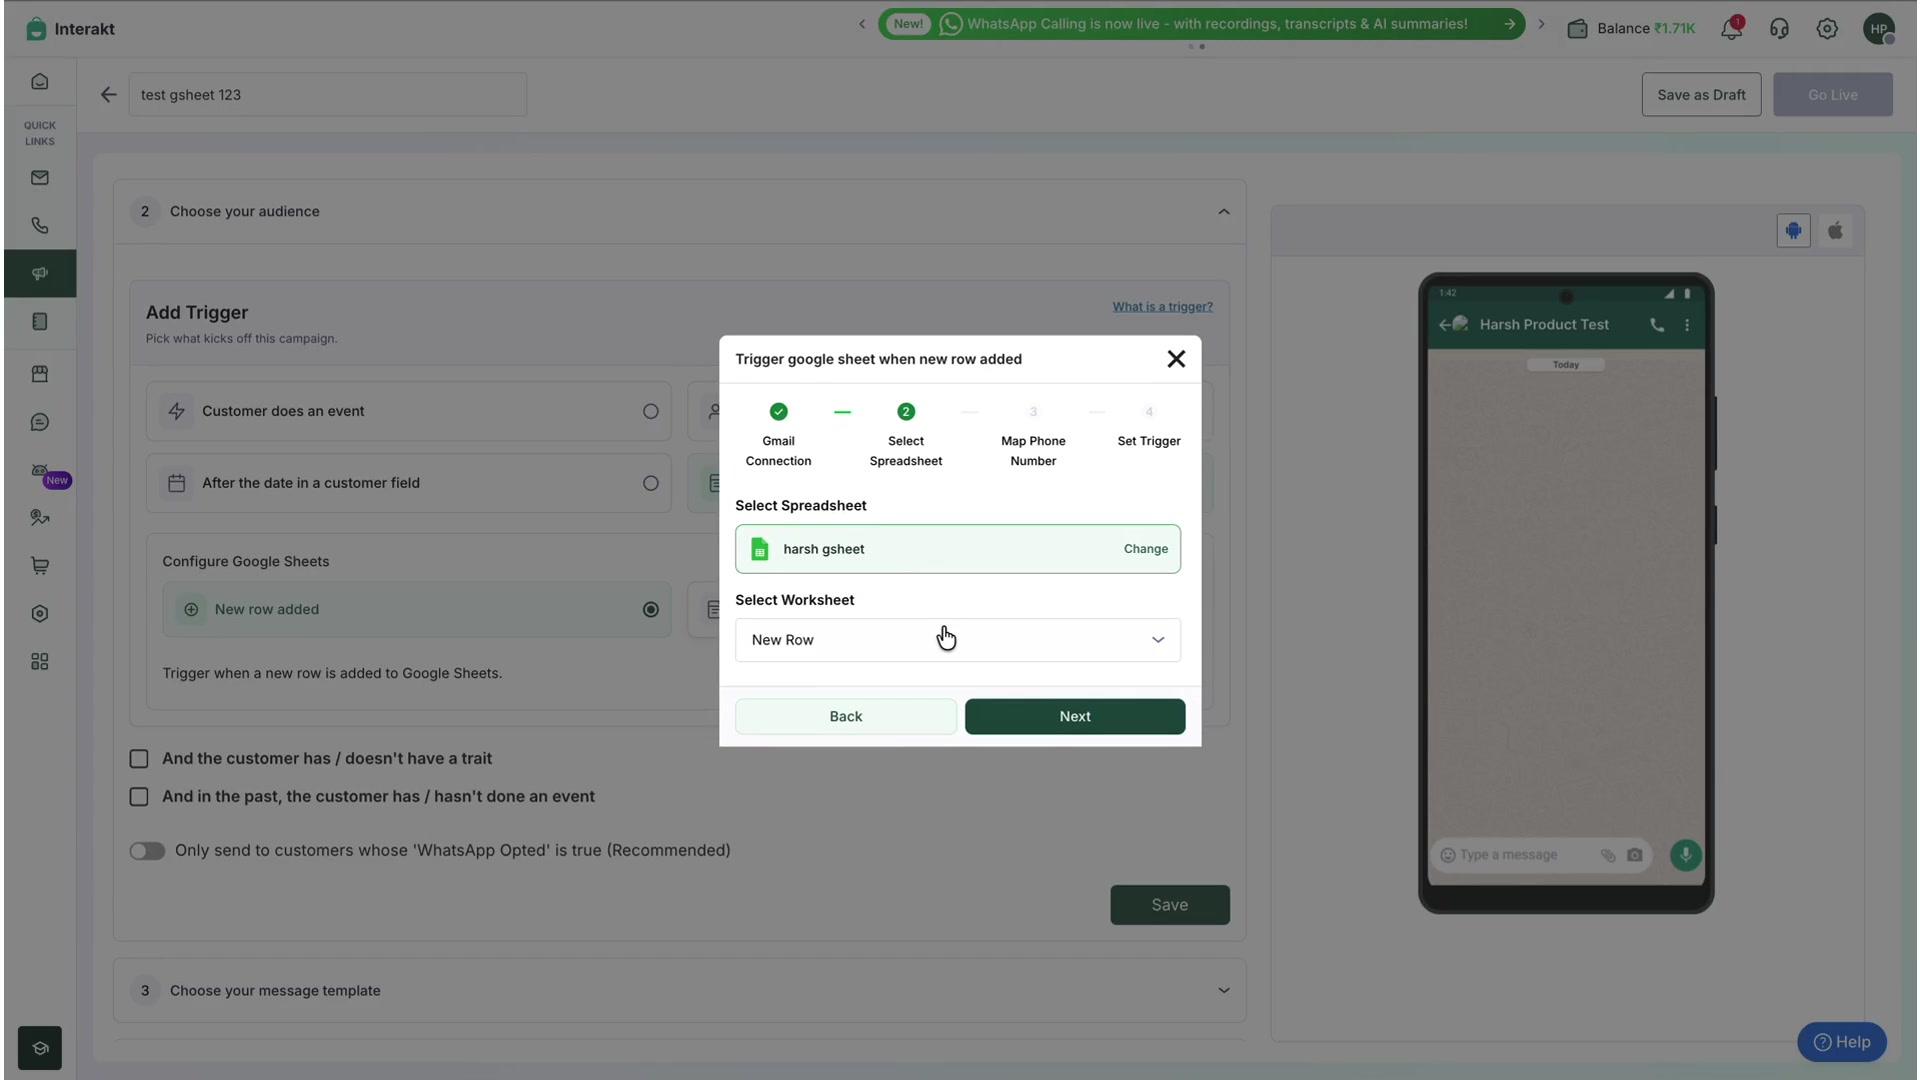
Task: Click Save as Draft
Action: pyautogui.click(x=1701, y=95)
